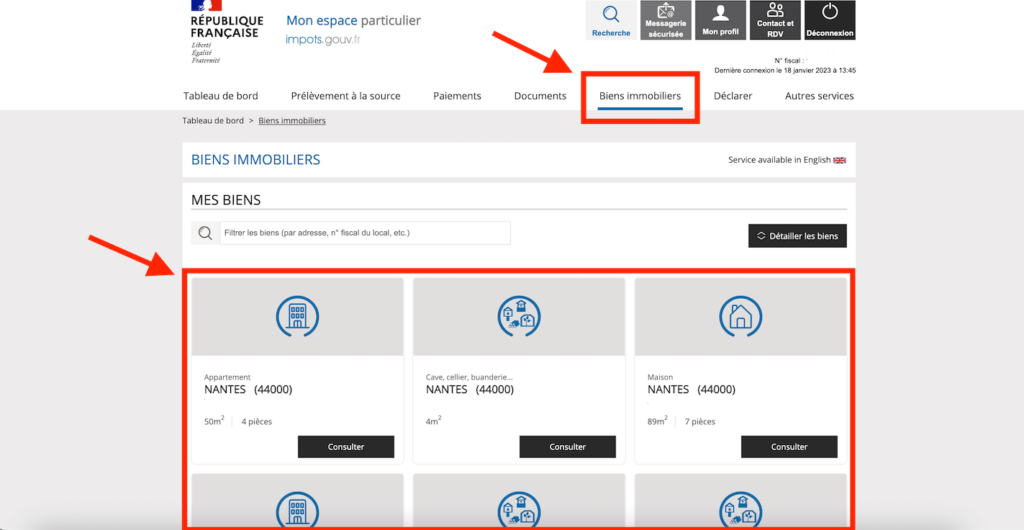This screenshot has height=530, width=1024.
Task: Click the Cave, cellier, buanderie label
Action: click(470, 377)
